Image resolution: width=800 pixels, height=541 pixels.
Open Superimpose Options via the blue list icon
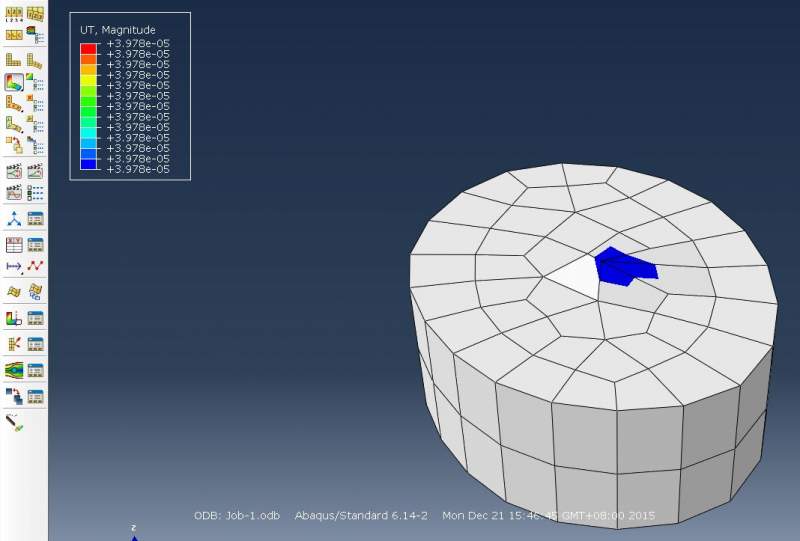point(35,145)
